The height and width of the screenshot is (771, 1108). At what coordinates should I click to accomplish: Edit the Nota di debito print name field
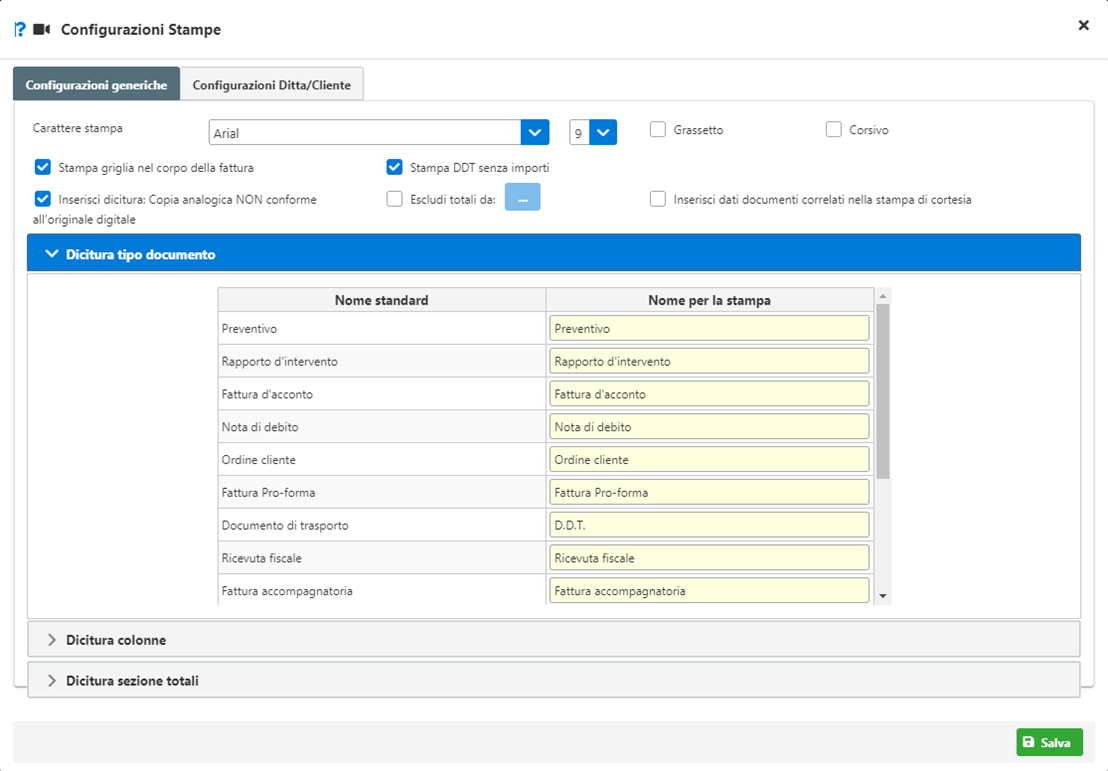pos(709,427)
